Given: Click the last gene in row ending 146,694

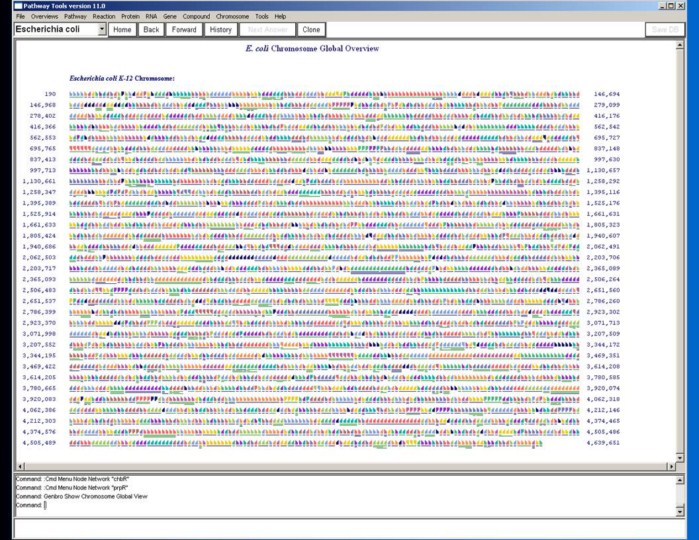Looking at the screenshot, I should [x=577, y=94].
